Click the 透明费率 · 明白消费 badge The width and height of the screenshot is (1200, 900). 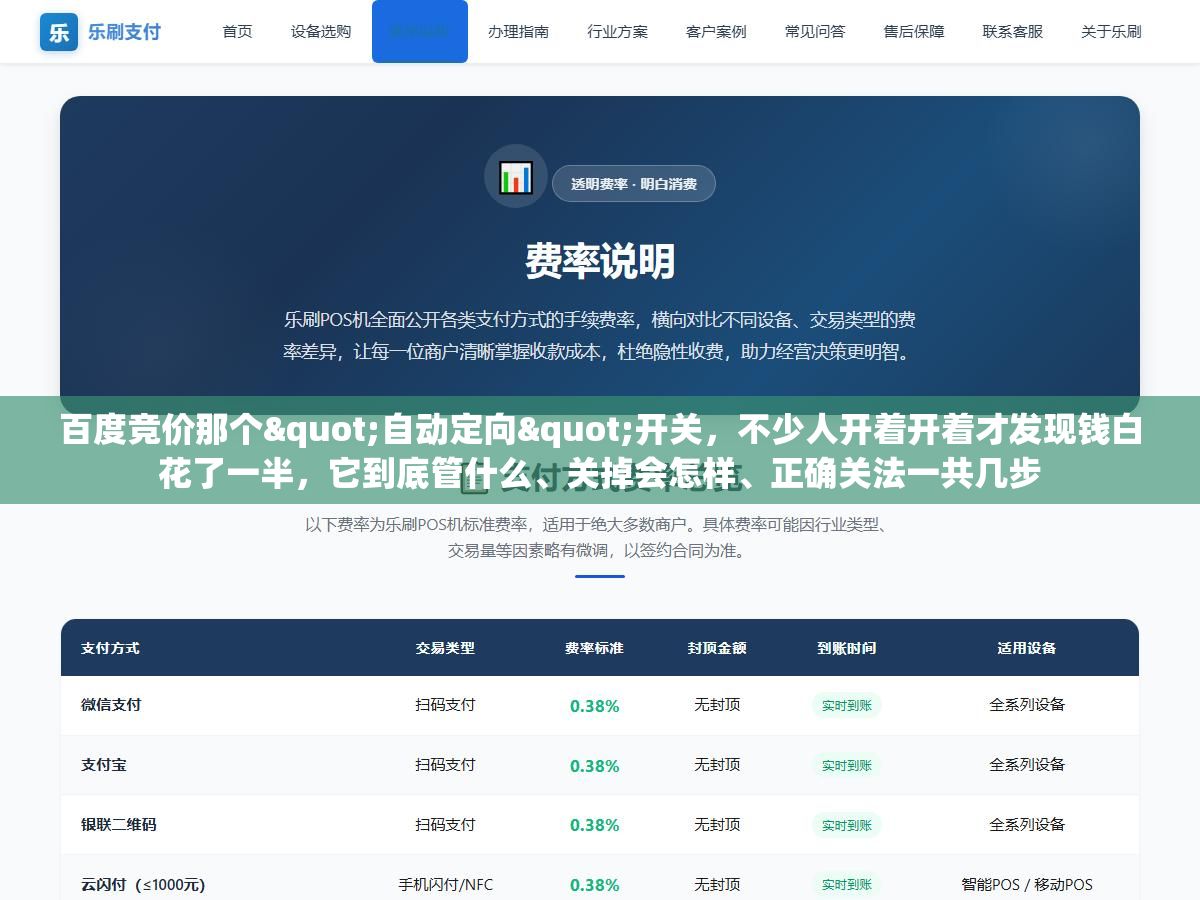(634, 183)
